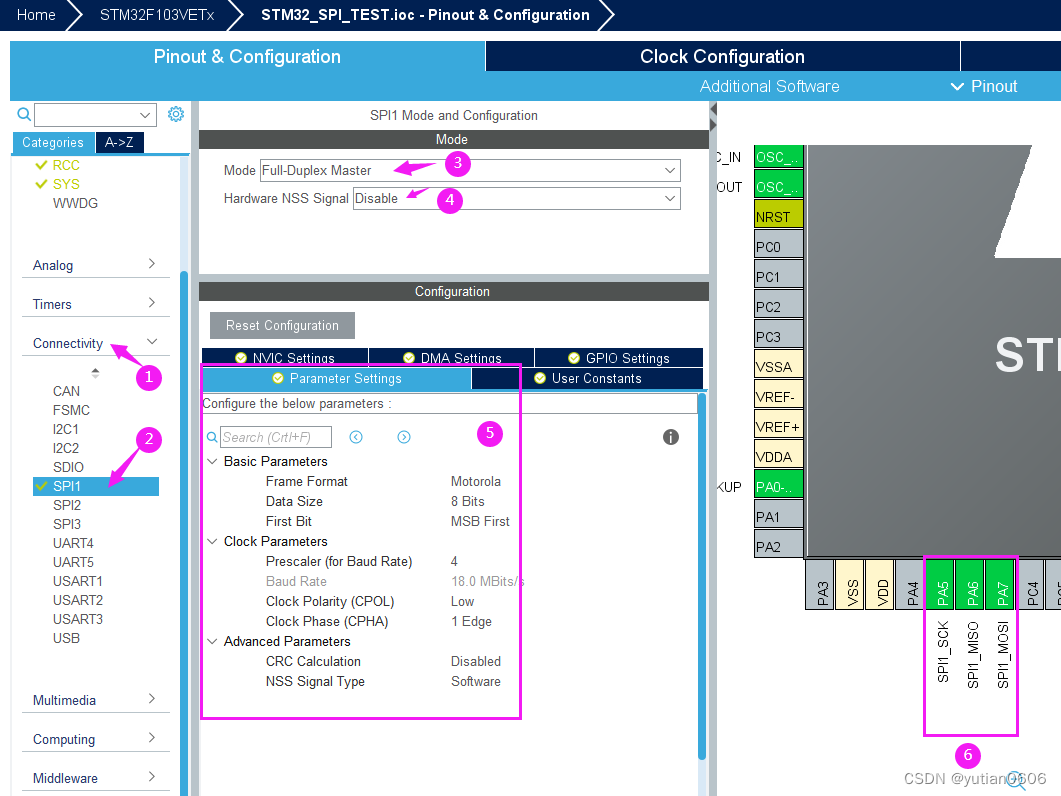Click Clock Polarity value Low

tap(462, 601)
